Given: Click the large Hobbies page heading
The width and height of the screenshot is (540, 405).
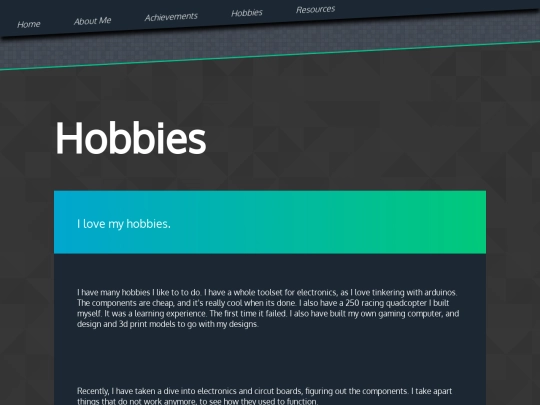Looking at the screenshot, I should [131, 138].
